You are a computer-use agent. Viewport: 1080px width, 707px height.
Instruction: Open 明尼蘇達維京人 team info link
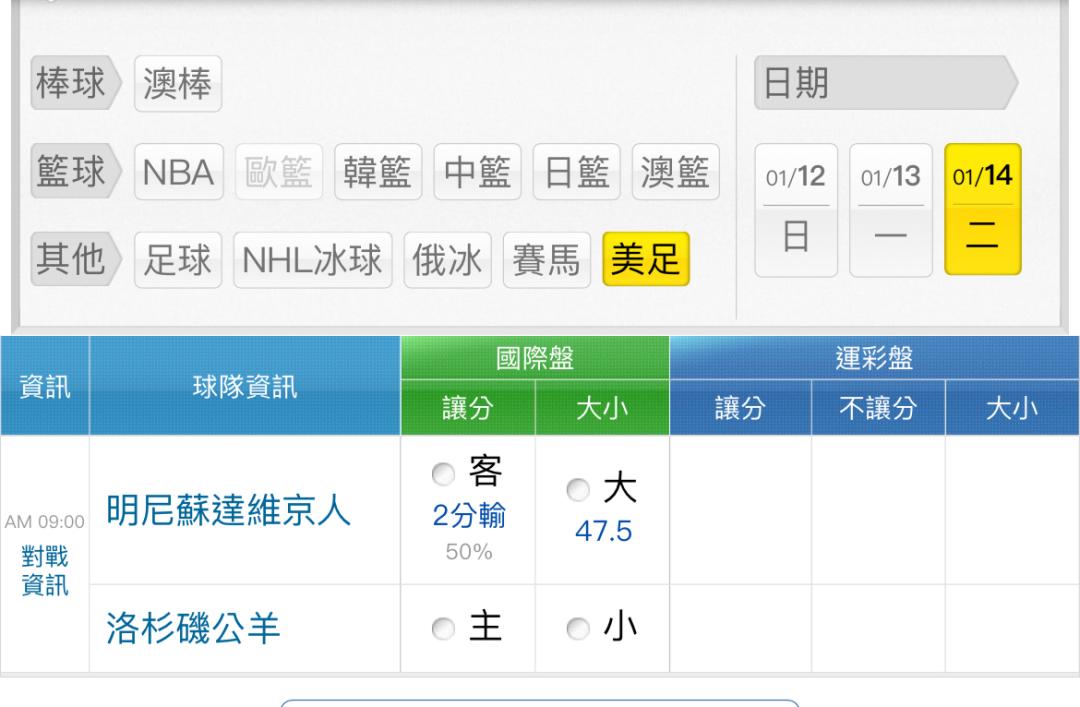[228, 511]
